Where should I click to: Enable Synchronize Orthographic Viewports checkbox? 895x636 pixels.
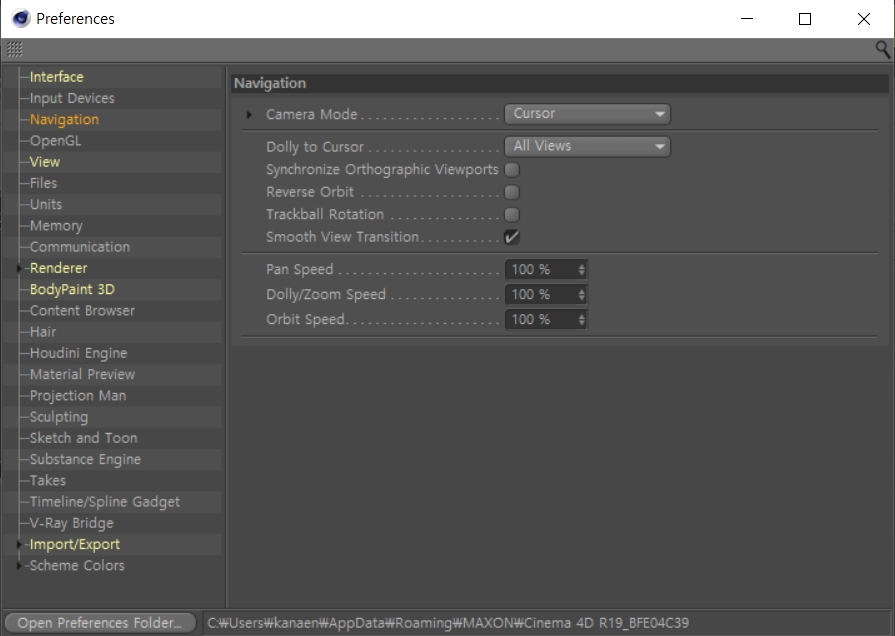pyautogui.click(x=512, y=170)
